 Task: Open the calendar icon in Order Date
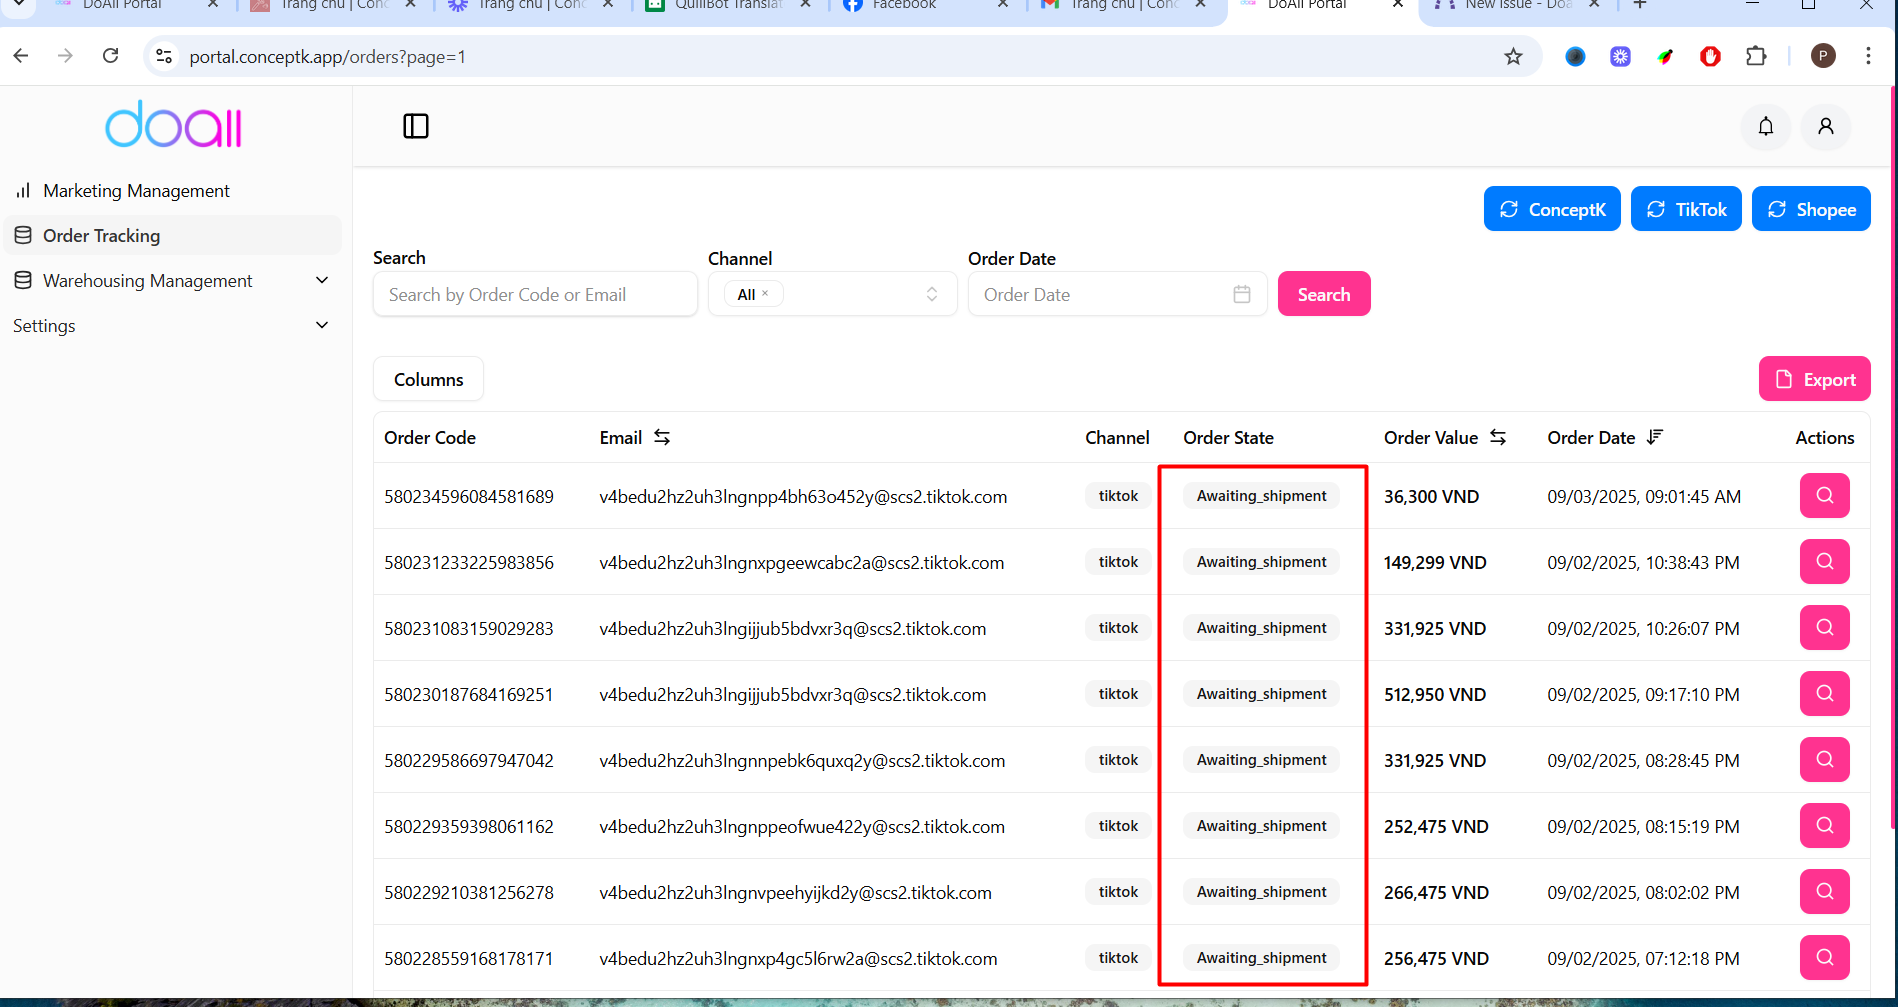1241,294
